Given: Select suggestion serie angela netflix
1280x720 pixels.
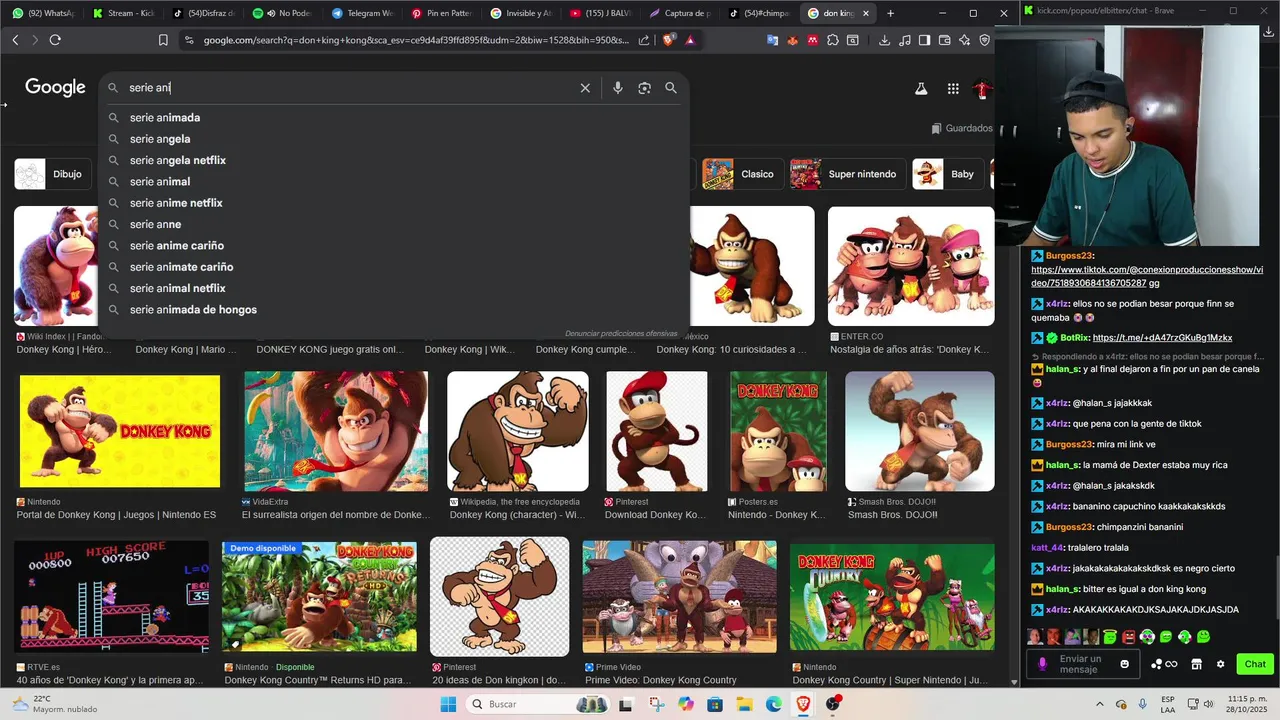Looking at the screenshot, I should point(178,160).
